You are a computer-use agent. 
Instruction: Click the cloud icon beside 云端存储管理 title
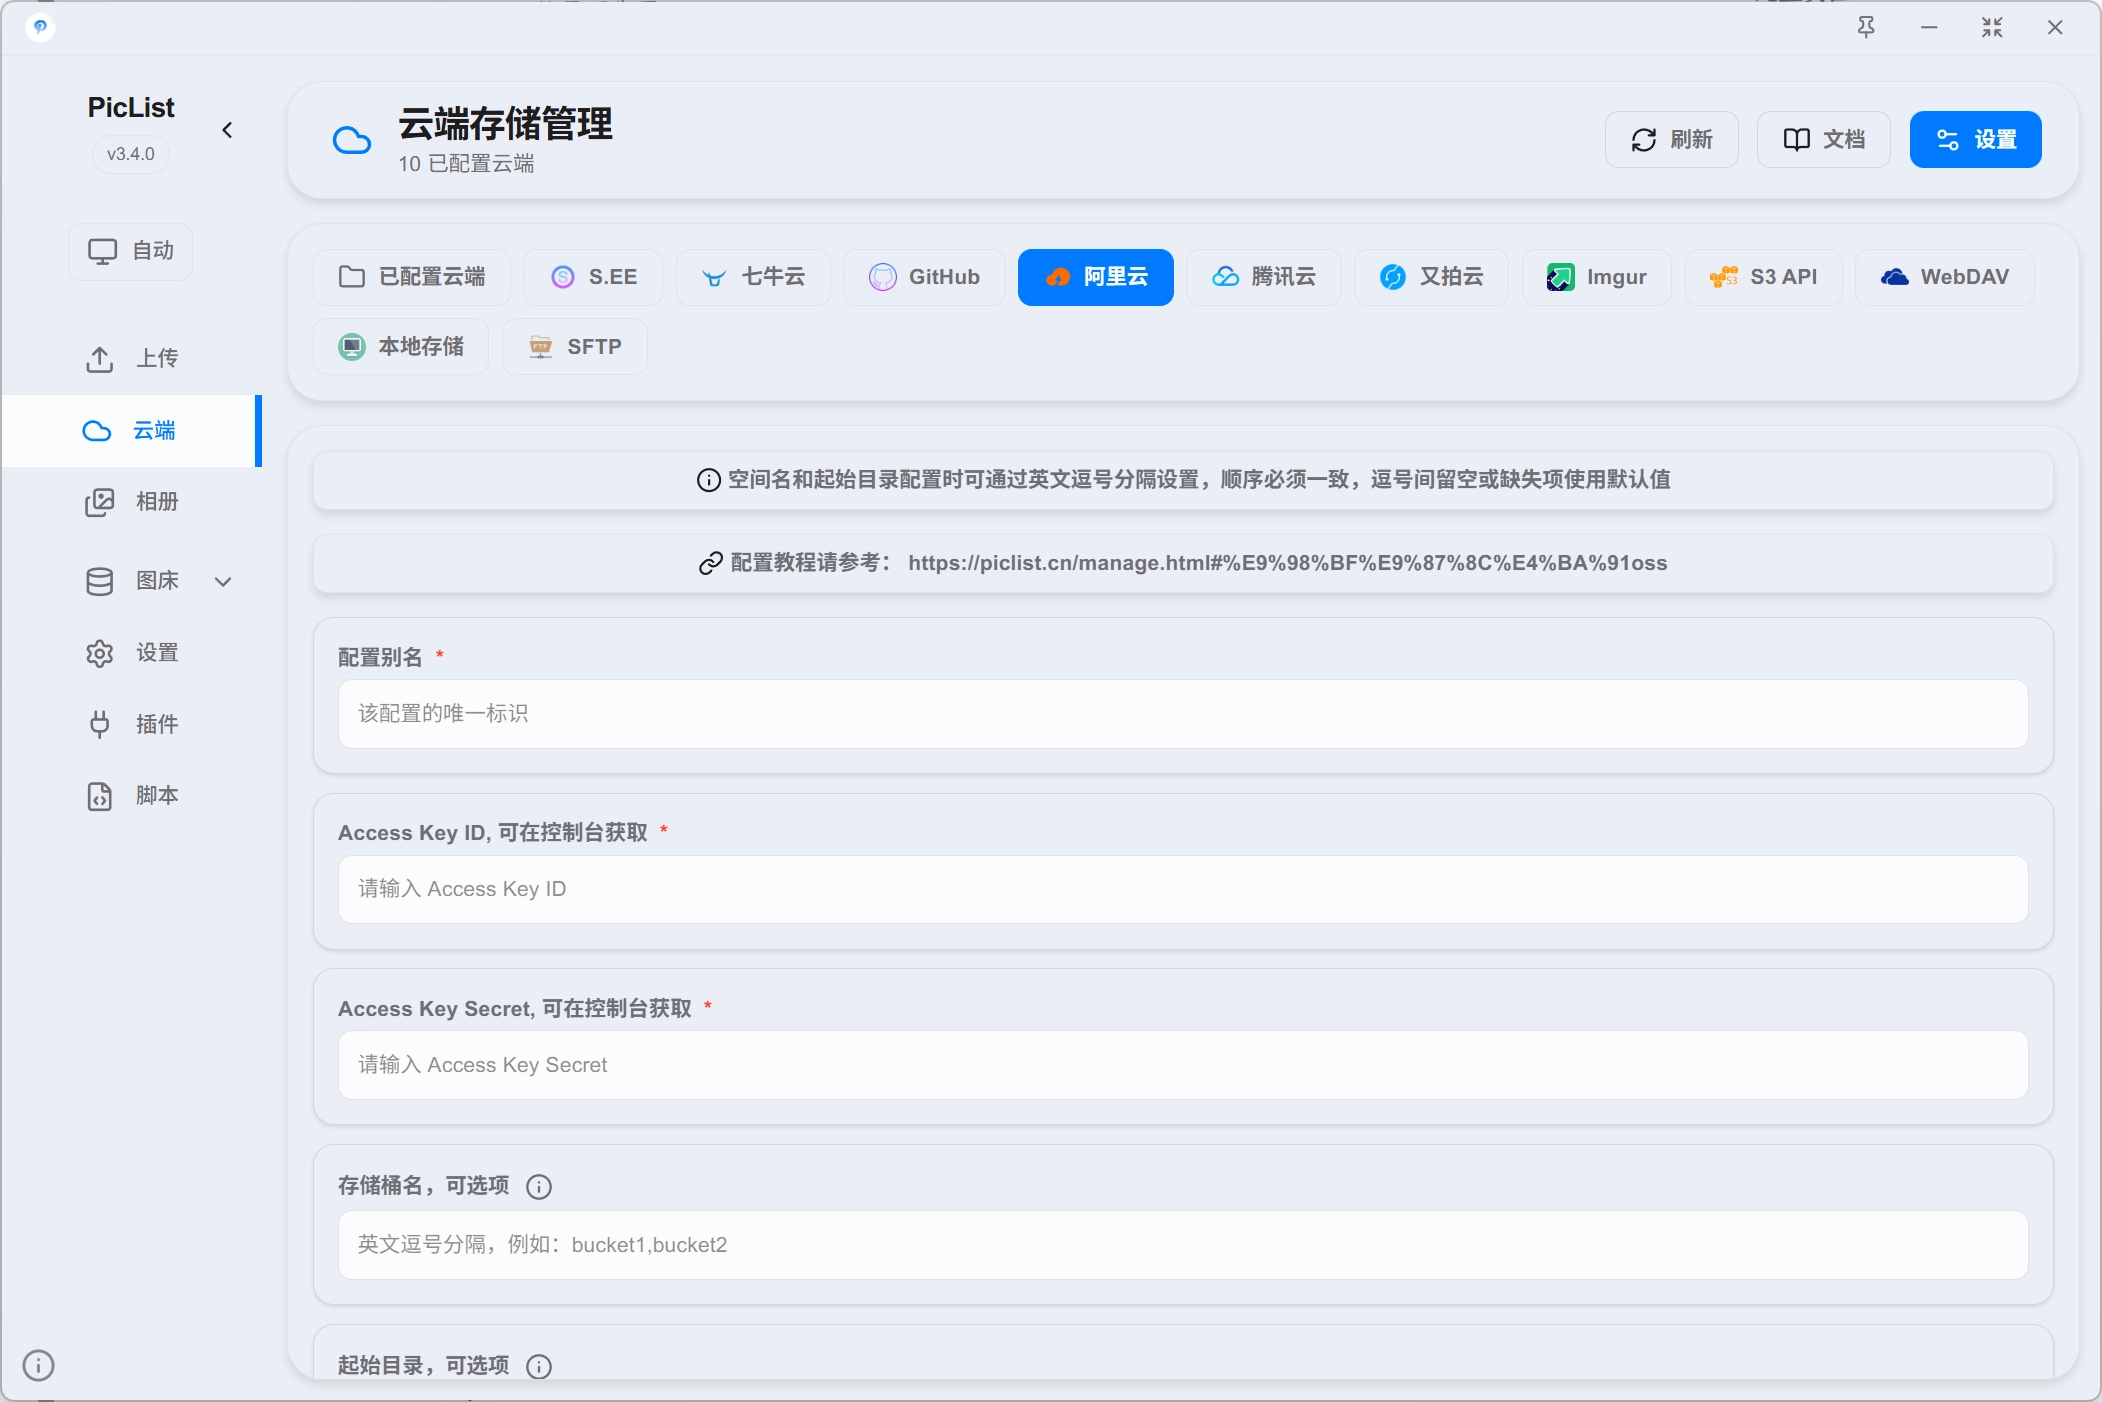coord(352,140)
